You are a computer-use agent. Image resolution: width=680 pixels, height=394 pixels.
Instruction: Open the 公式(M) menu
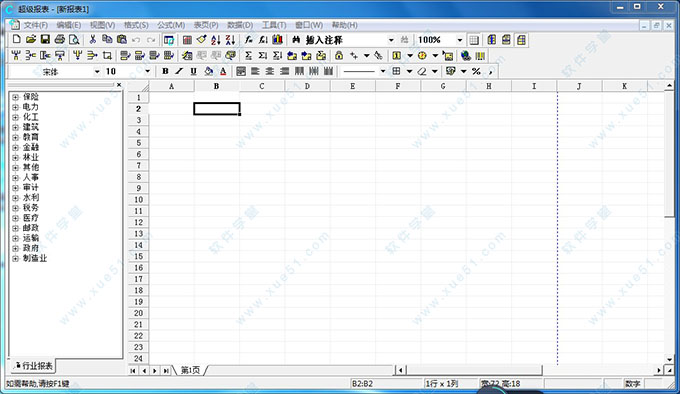(x=171, y=25)
